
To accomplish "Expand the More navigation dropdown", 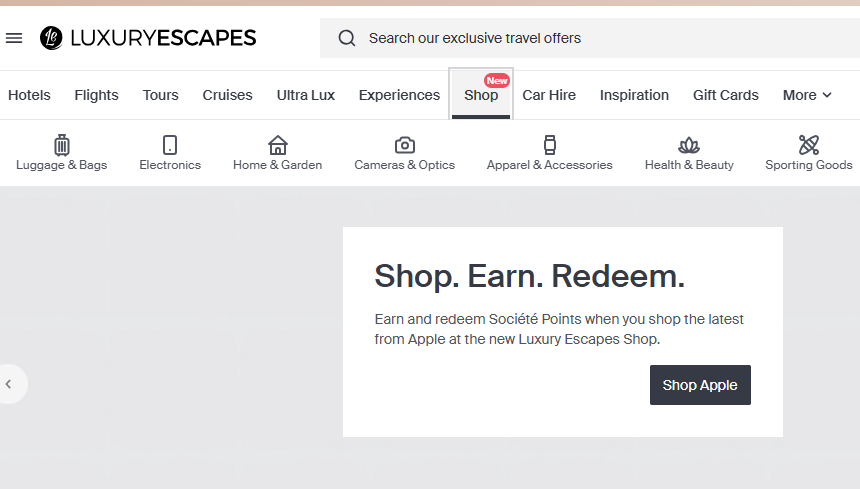I will [x=807, y=95].
